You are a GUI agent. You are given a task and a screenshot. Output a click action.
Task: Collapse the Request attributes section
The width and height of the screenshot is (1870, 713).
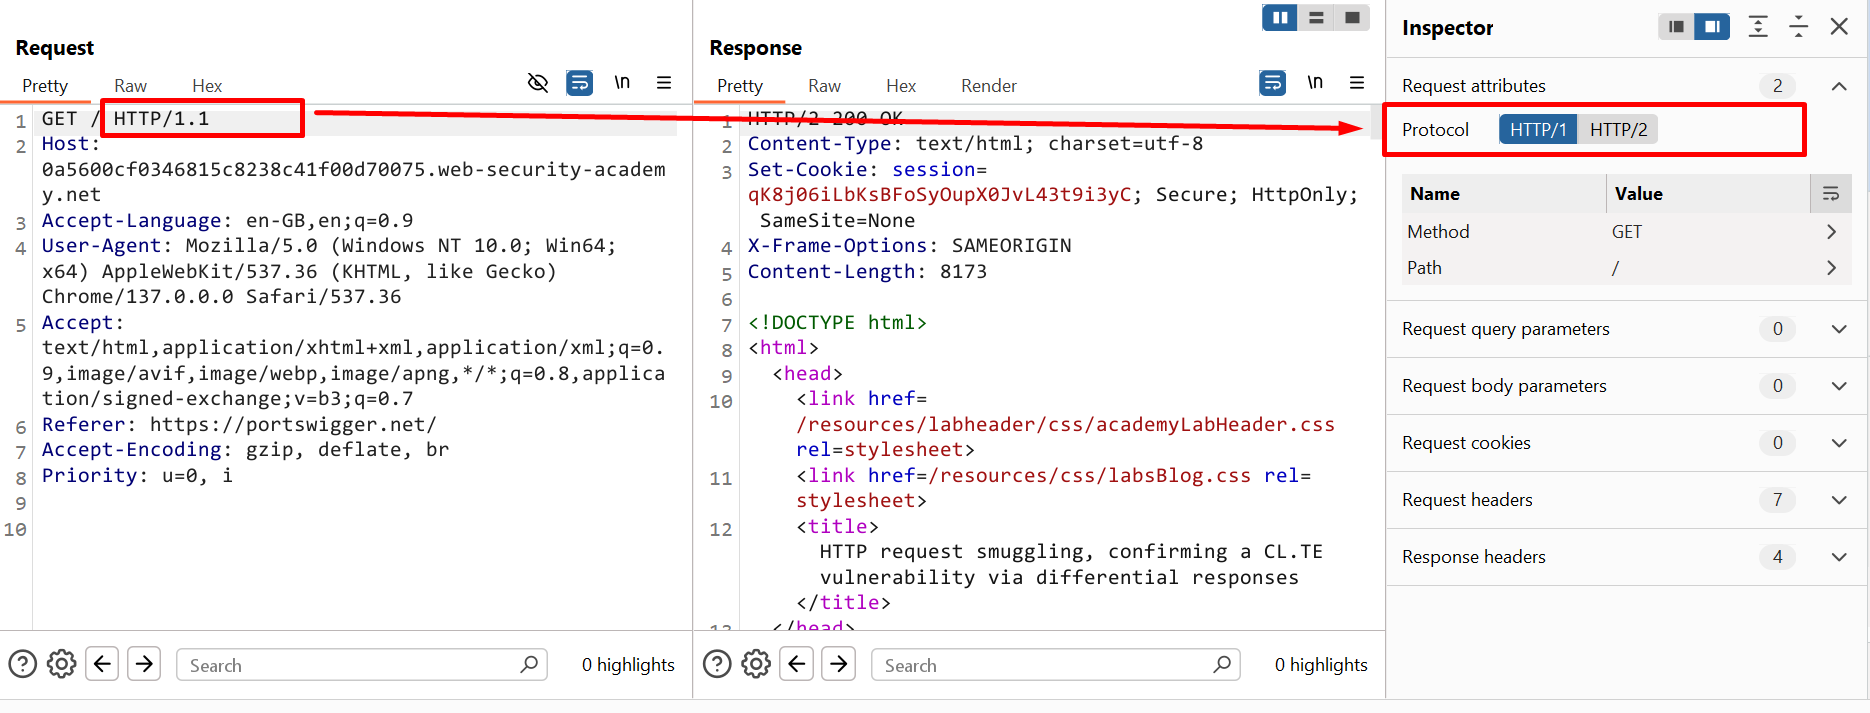[1838, 86]
